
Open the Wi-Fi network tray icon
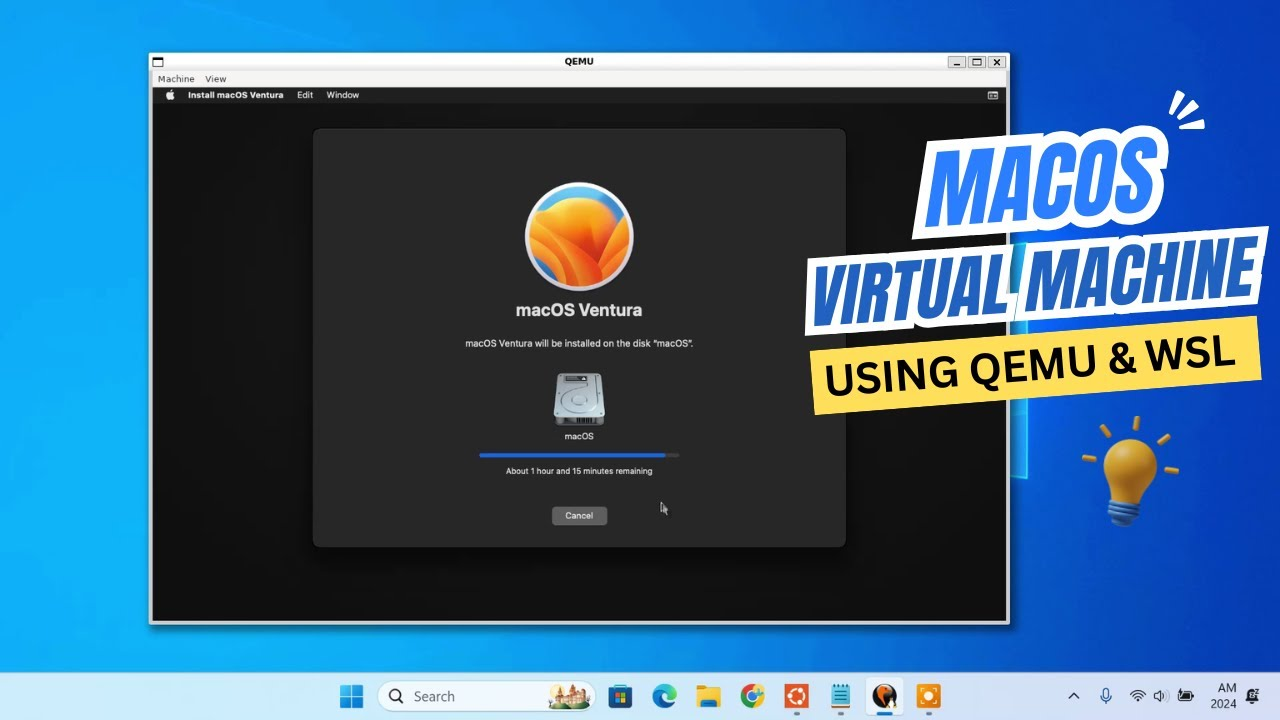tap(1137, 696)
